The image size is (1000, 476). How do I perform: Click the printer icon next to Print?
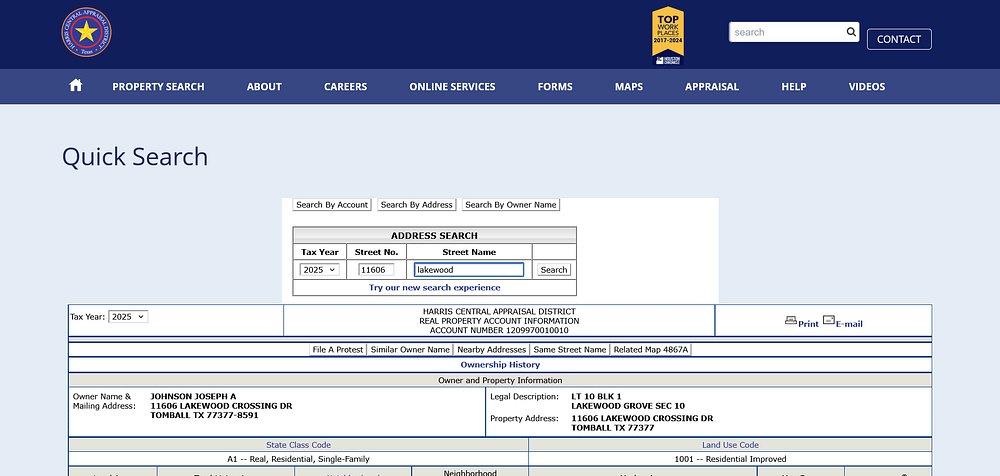click(791, 321)
